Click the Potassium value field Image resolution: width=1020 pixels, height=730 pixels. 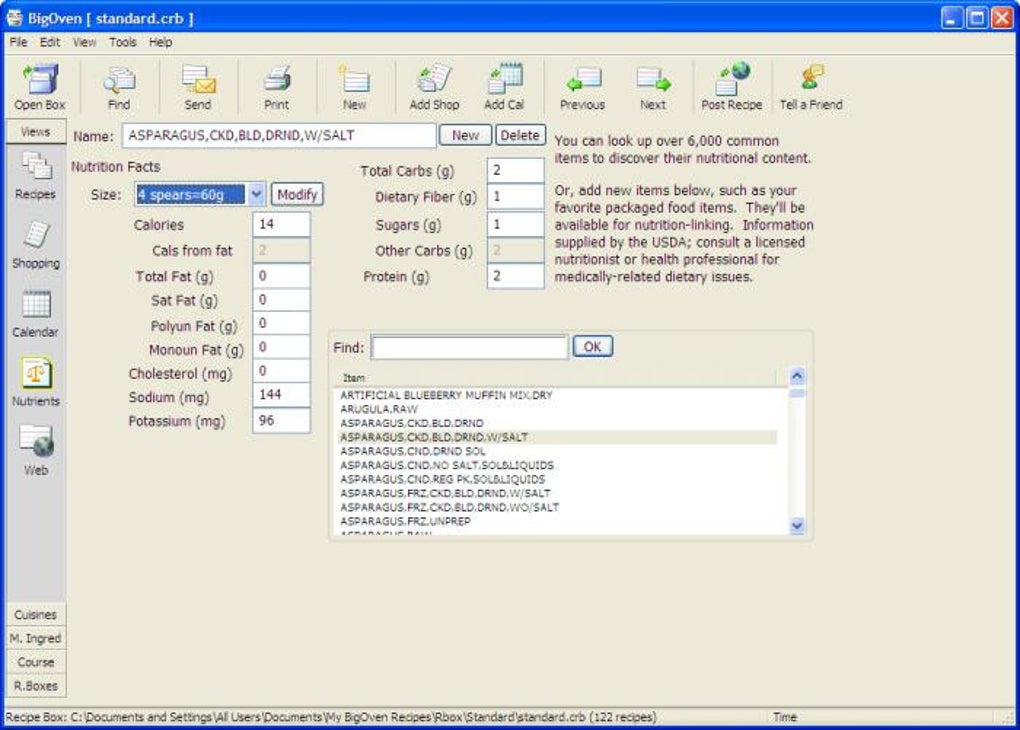[281, 421]
